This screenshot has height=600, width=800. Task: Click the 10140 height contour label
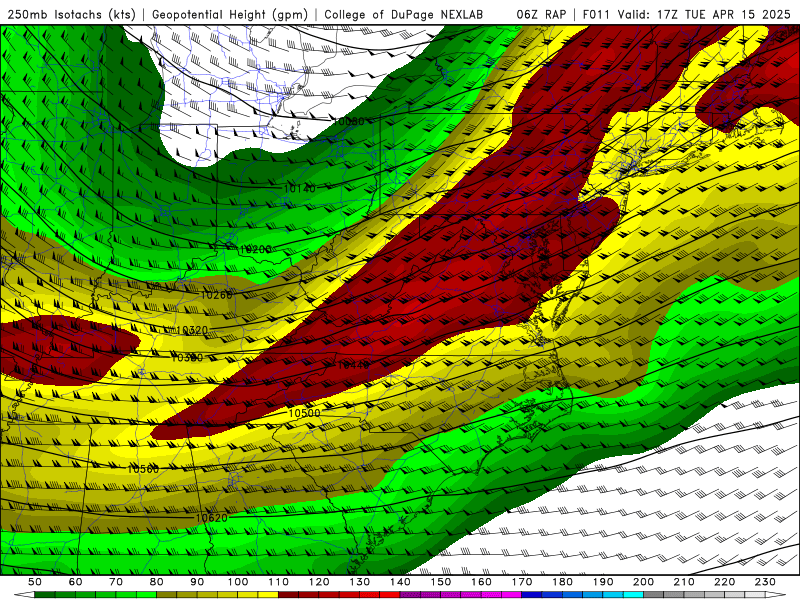click(x=299, y=189)
